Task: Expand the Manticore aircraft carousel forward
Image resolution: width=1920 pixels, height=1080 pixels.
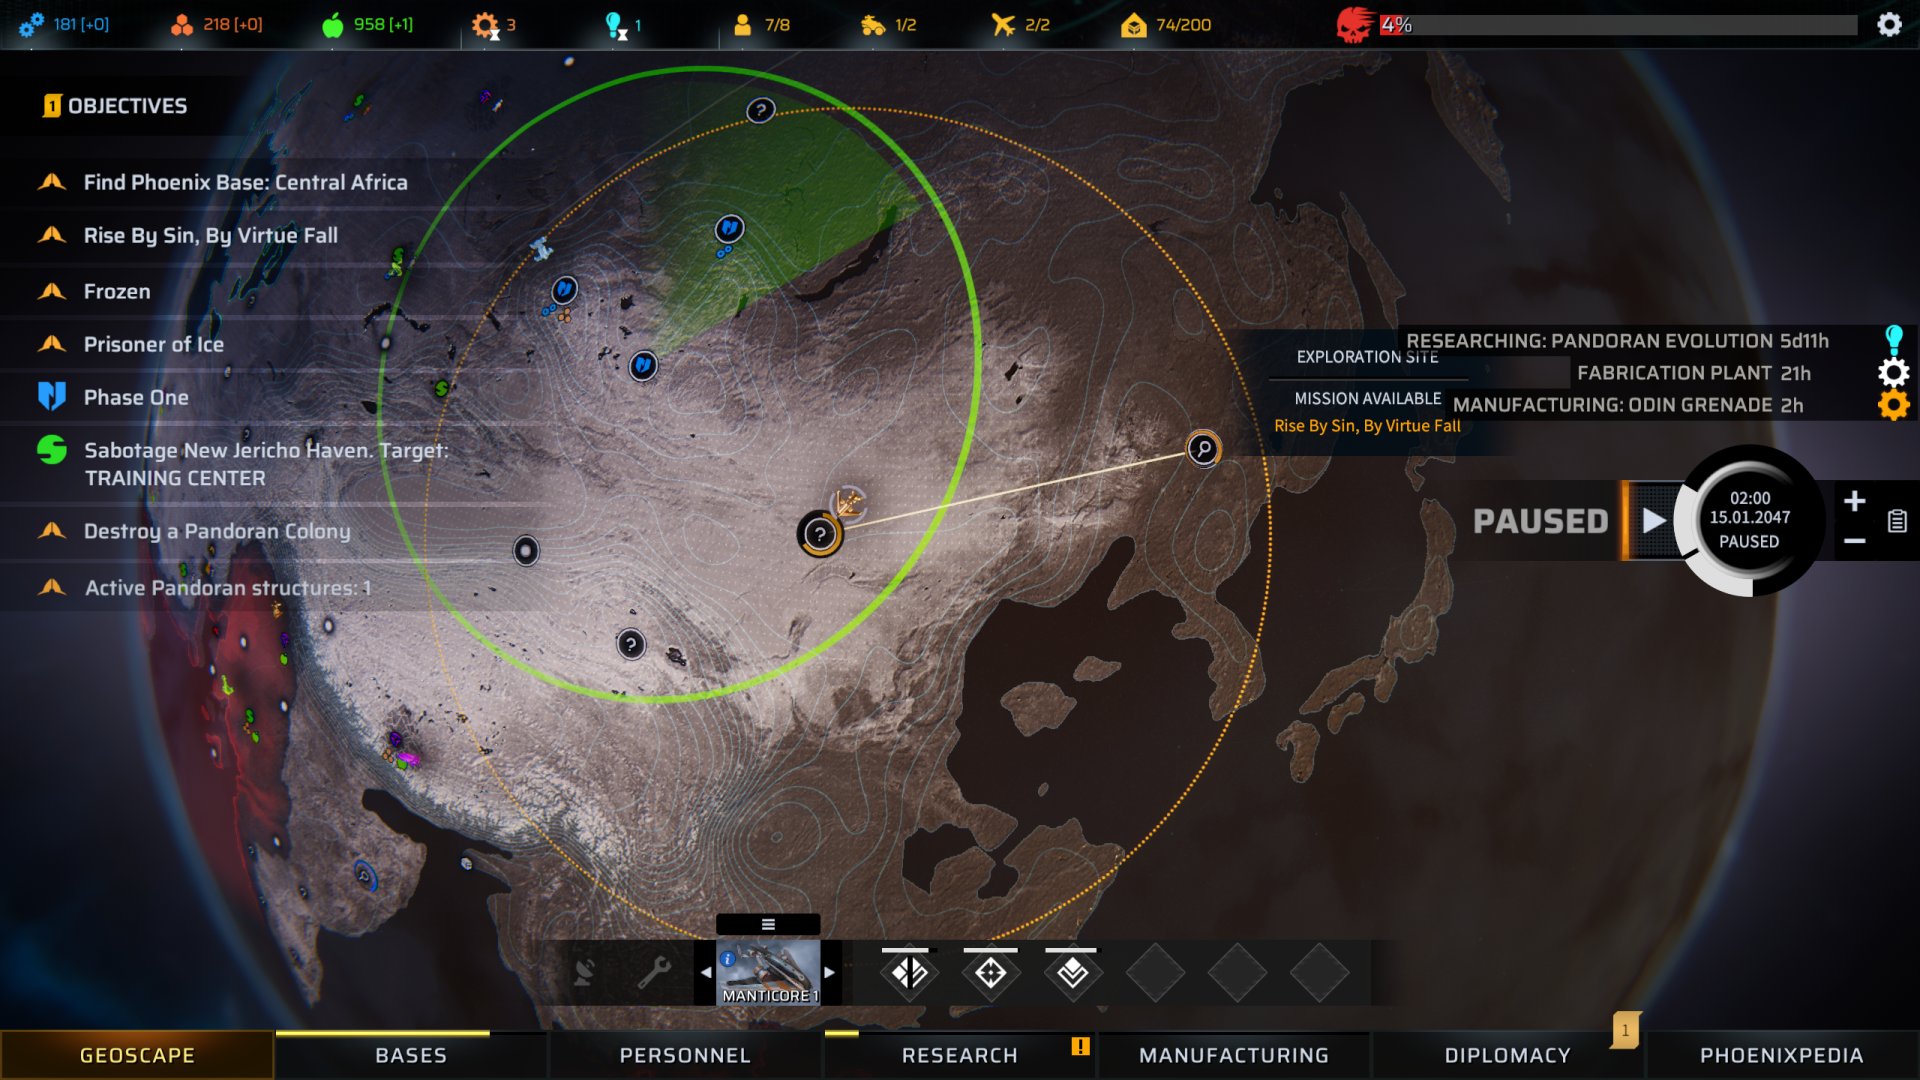Action: 825,973
